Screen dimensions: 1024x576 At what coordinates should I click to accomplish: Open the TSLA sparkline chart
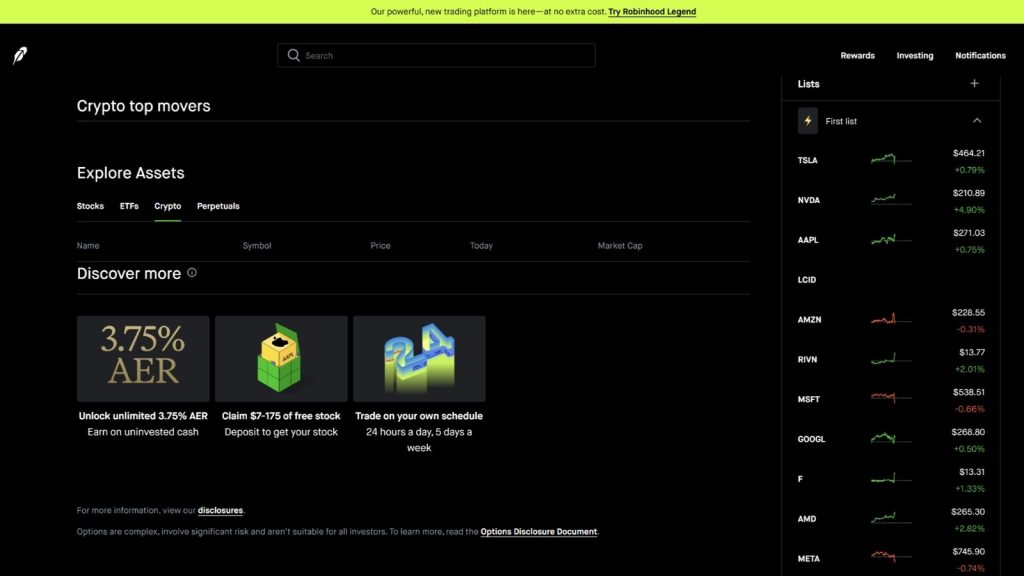[x=890, y=160]
